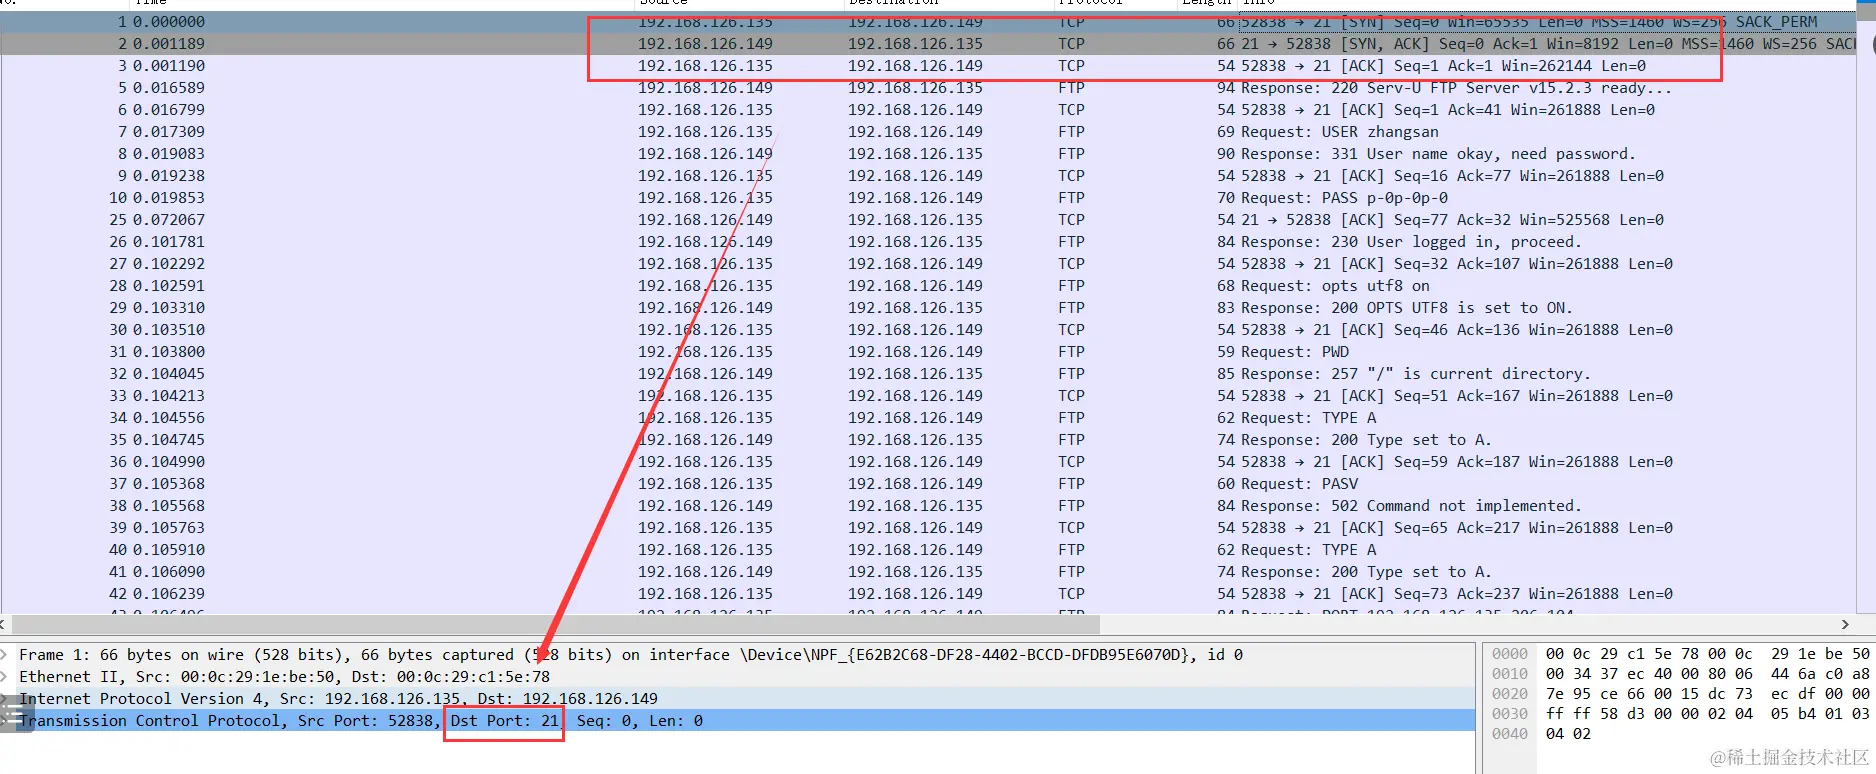This screenshot has height=774, width=1876.
Task: Select packet 41 '200 Type set to A'
Action: (930, 572)
